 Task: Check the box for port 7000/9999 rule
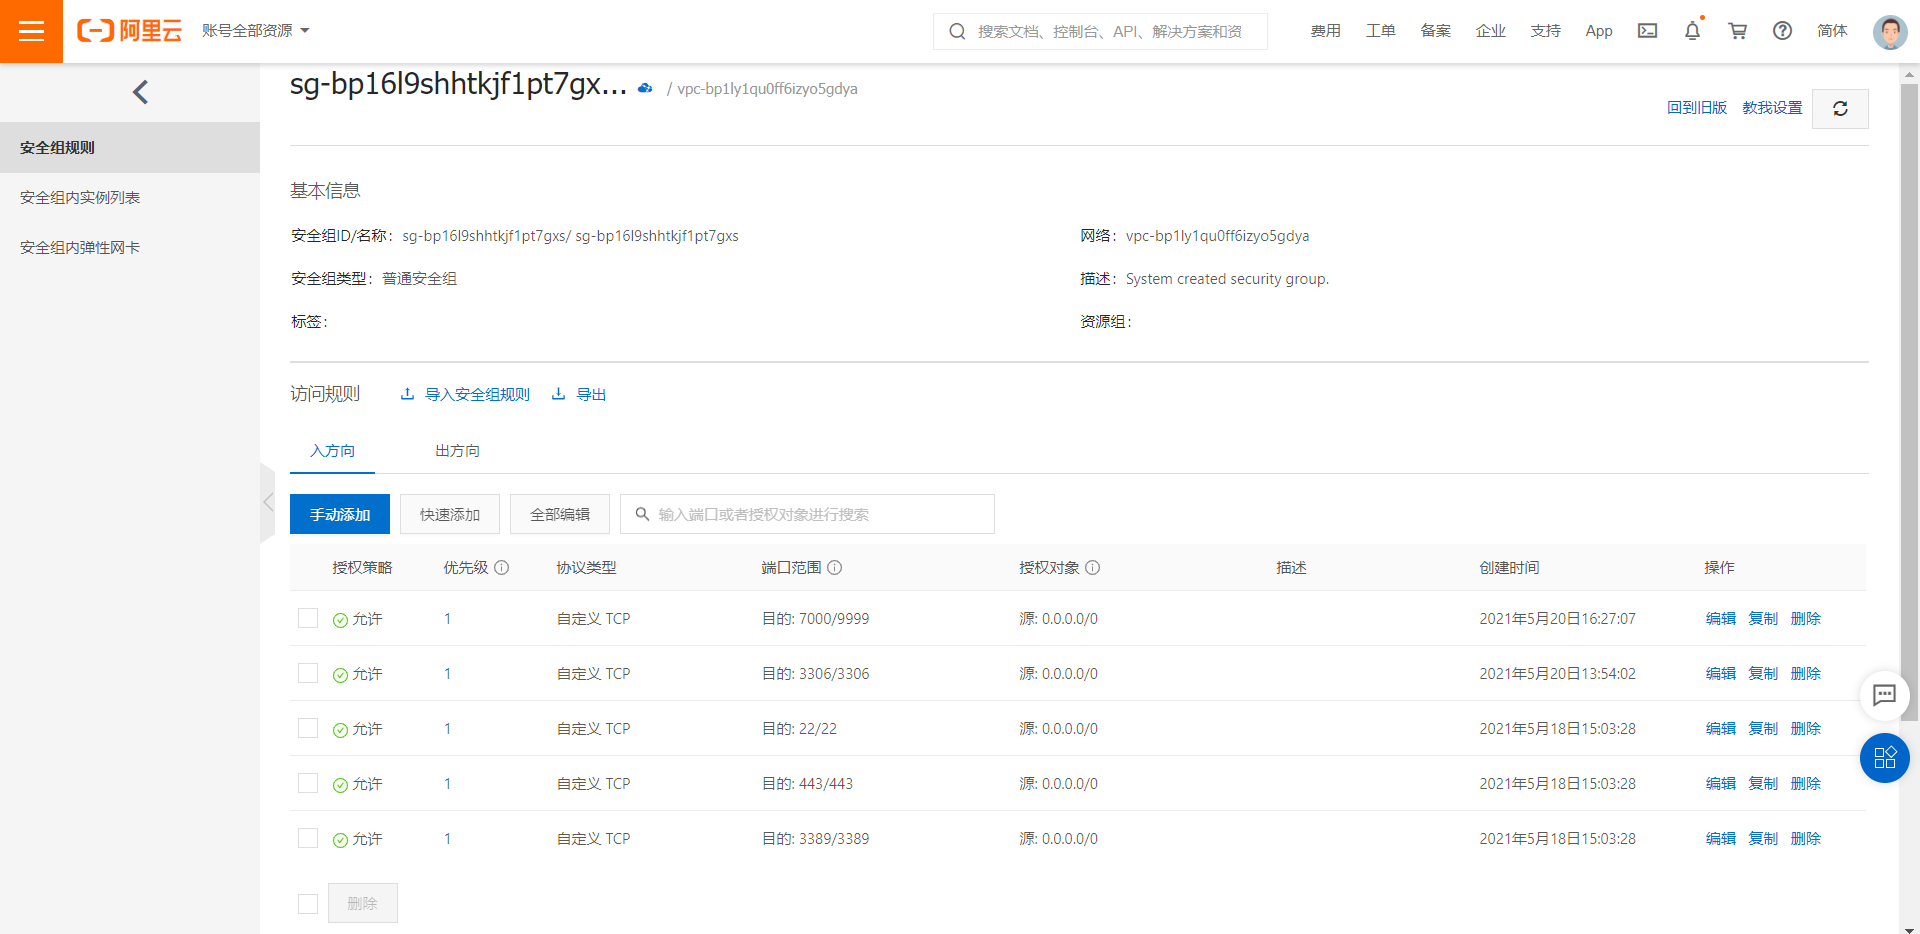click(308, 618)
